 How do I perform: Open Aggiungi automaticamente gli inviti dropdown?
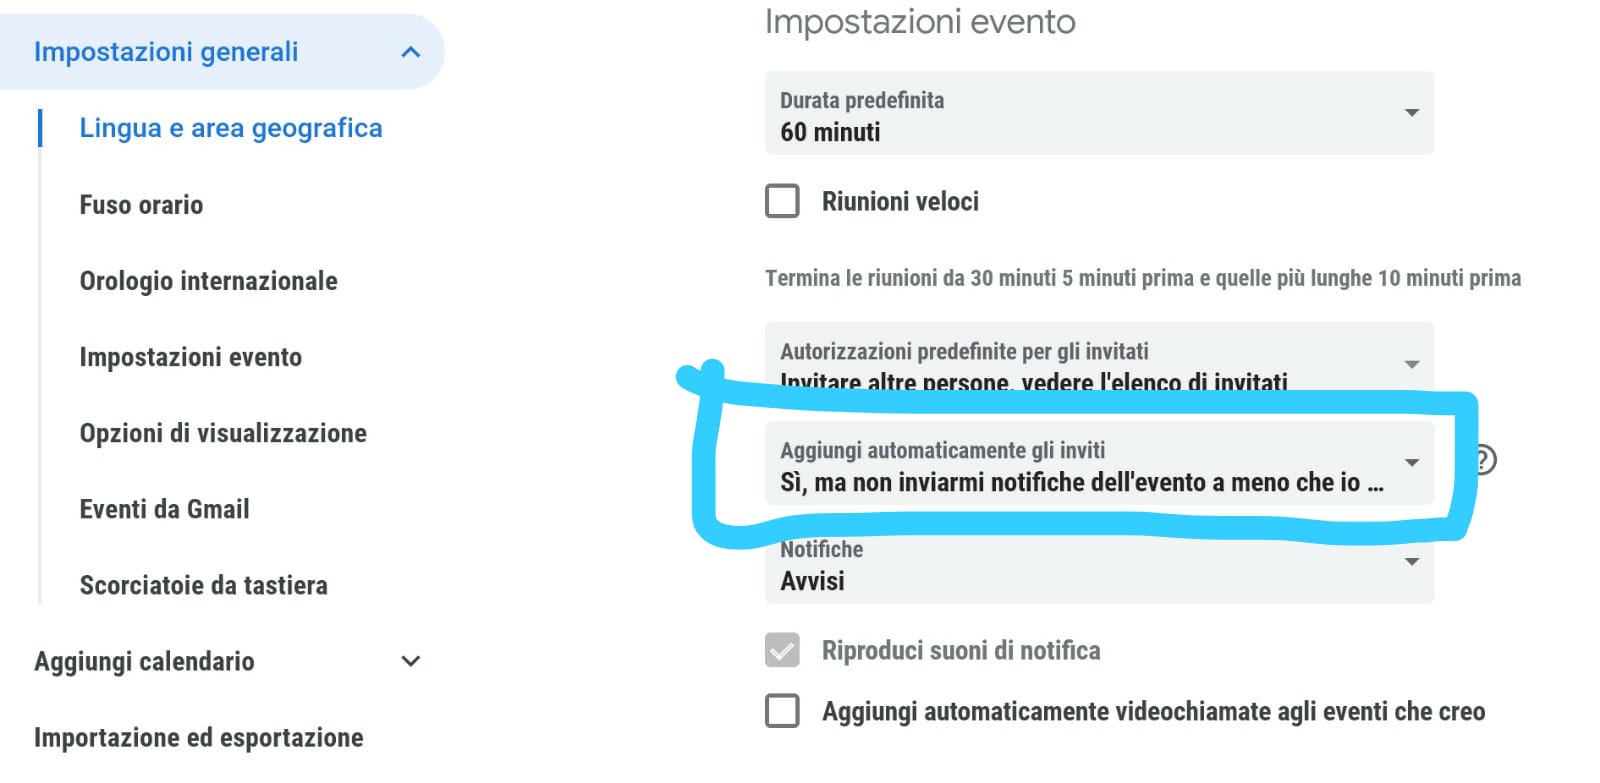coord(1099,463)
